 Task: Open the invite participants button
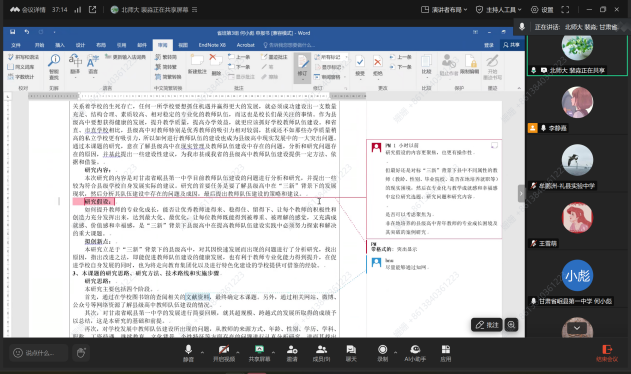click(x=292, y=353)
